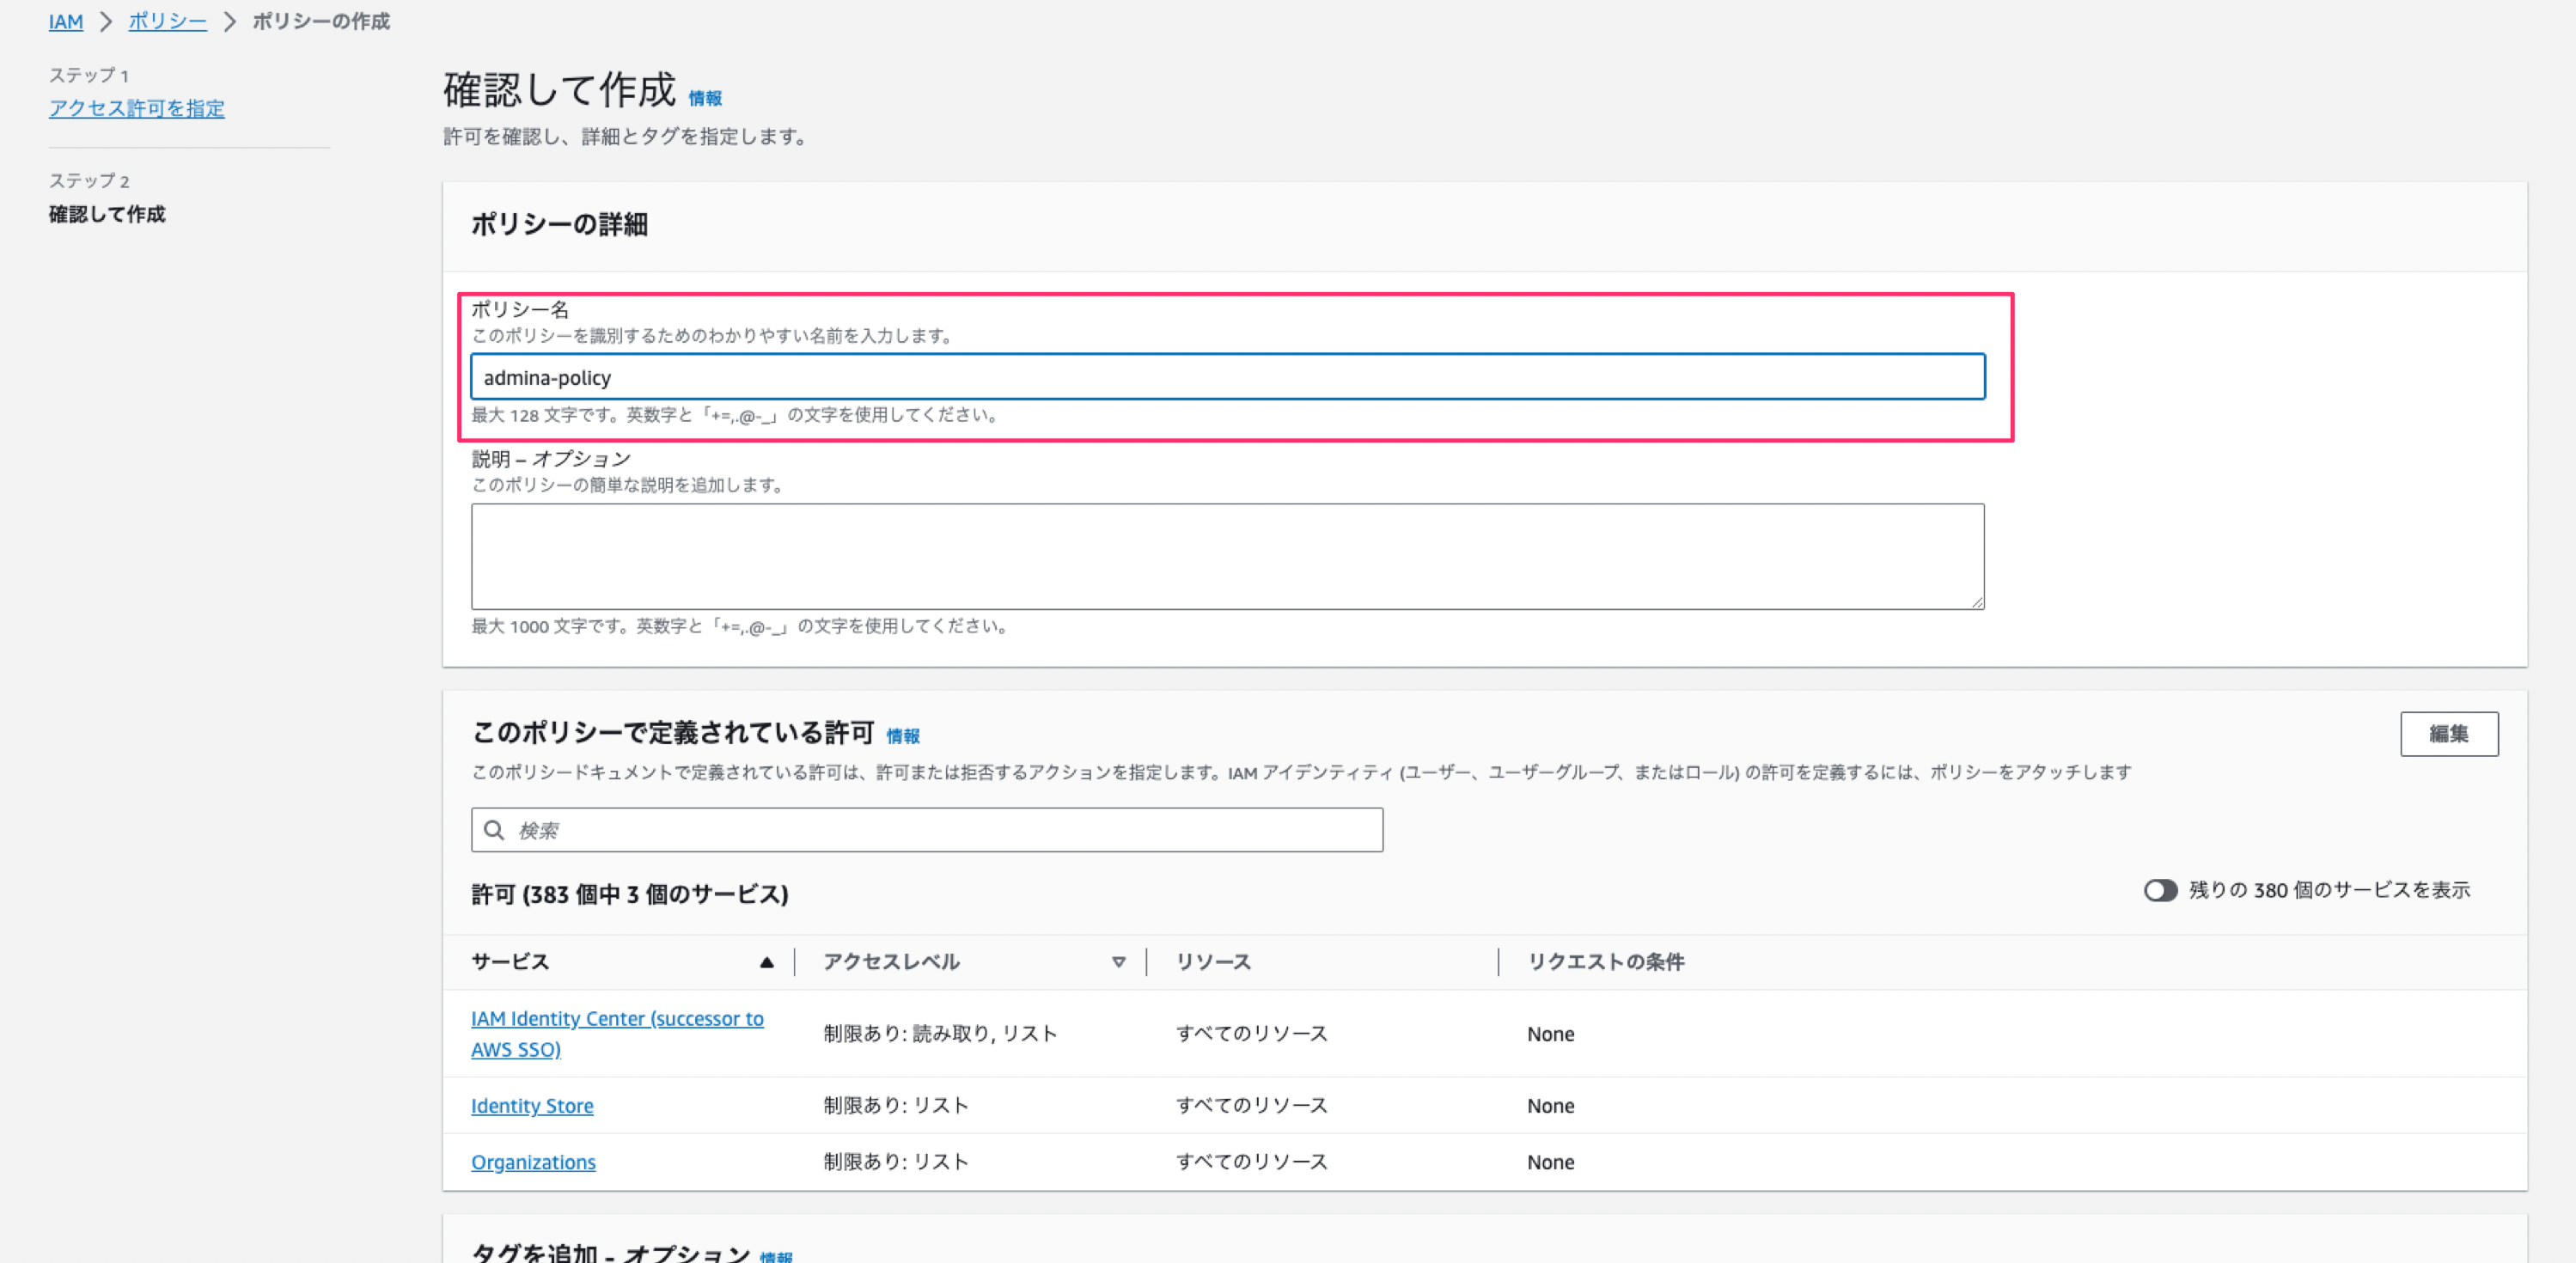Click the リソース column header
Viewport: 2576px width, 1263px height.
[1213, 962]
